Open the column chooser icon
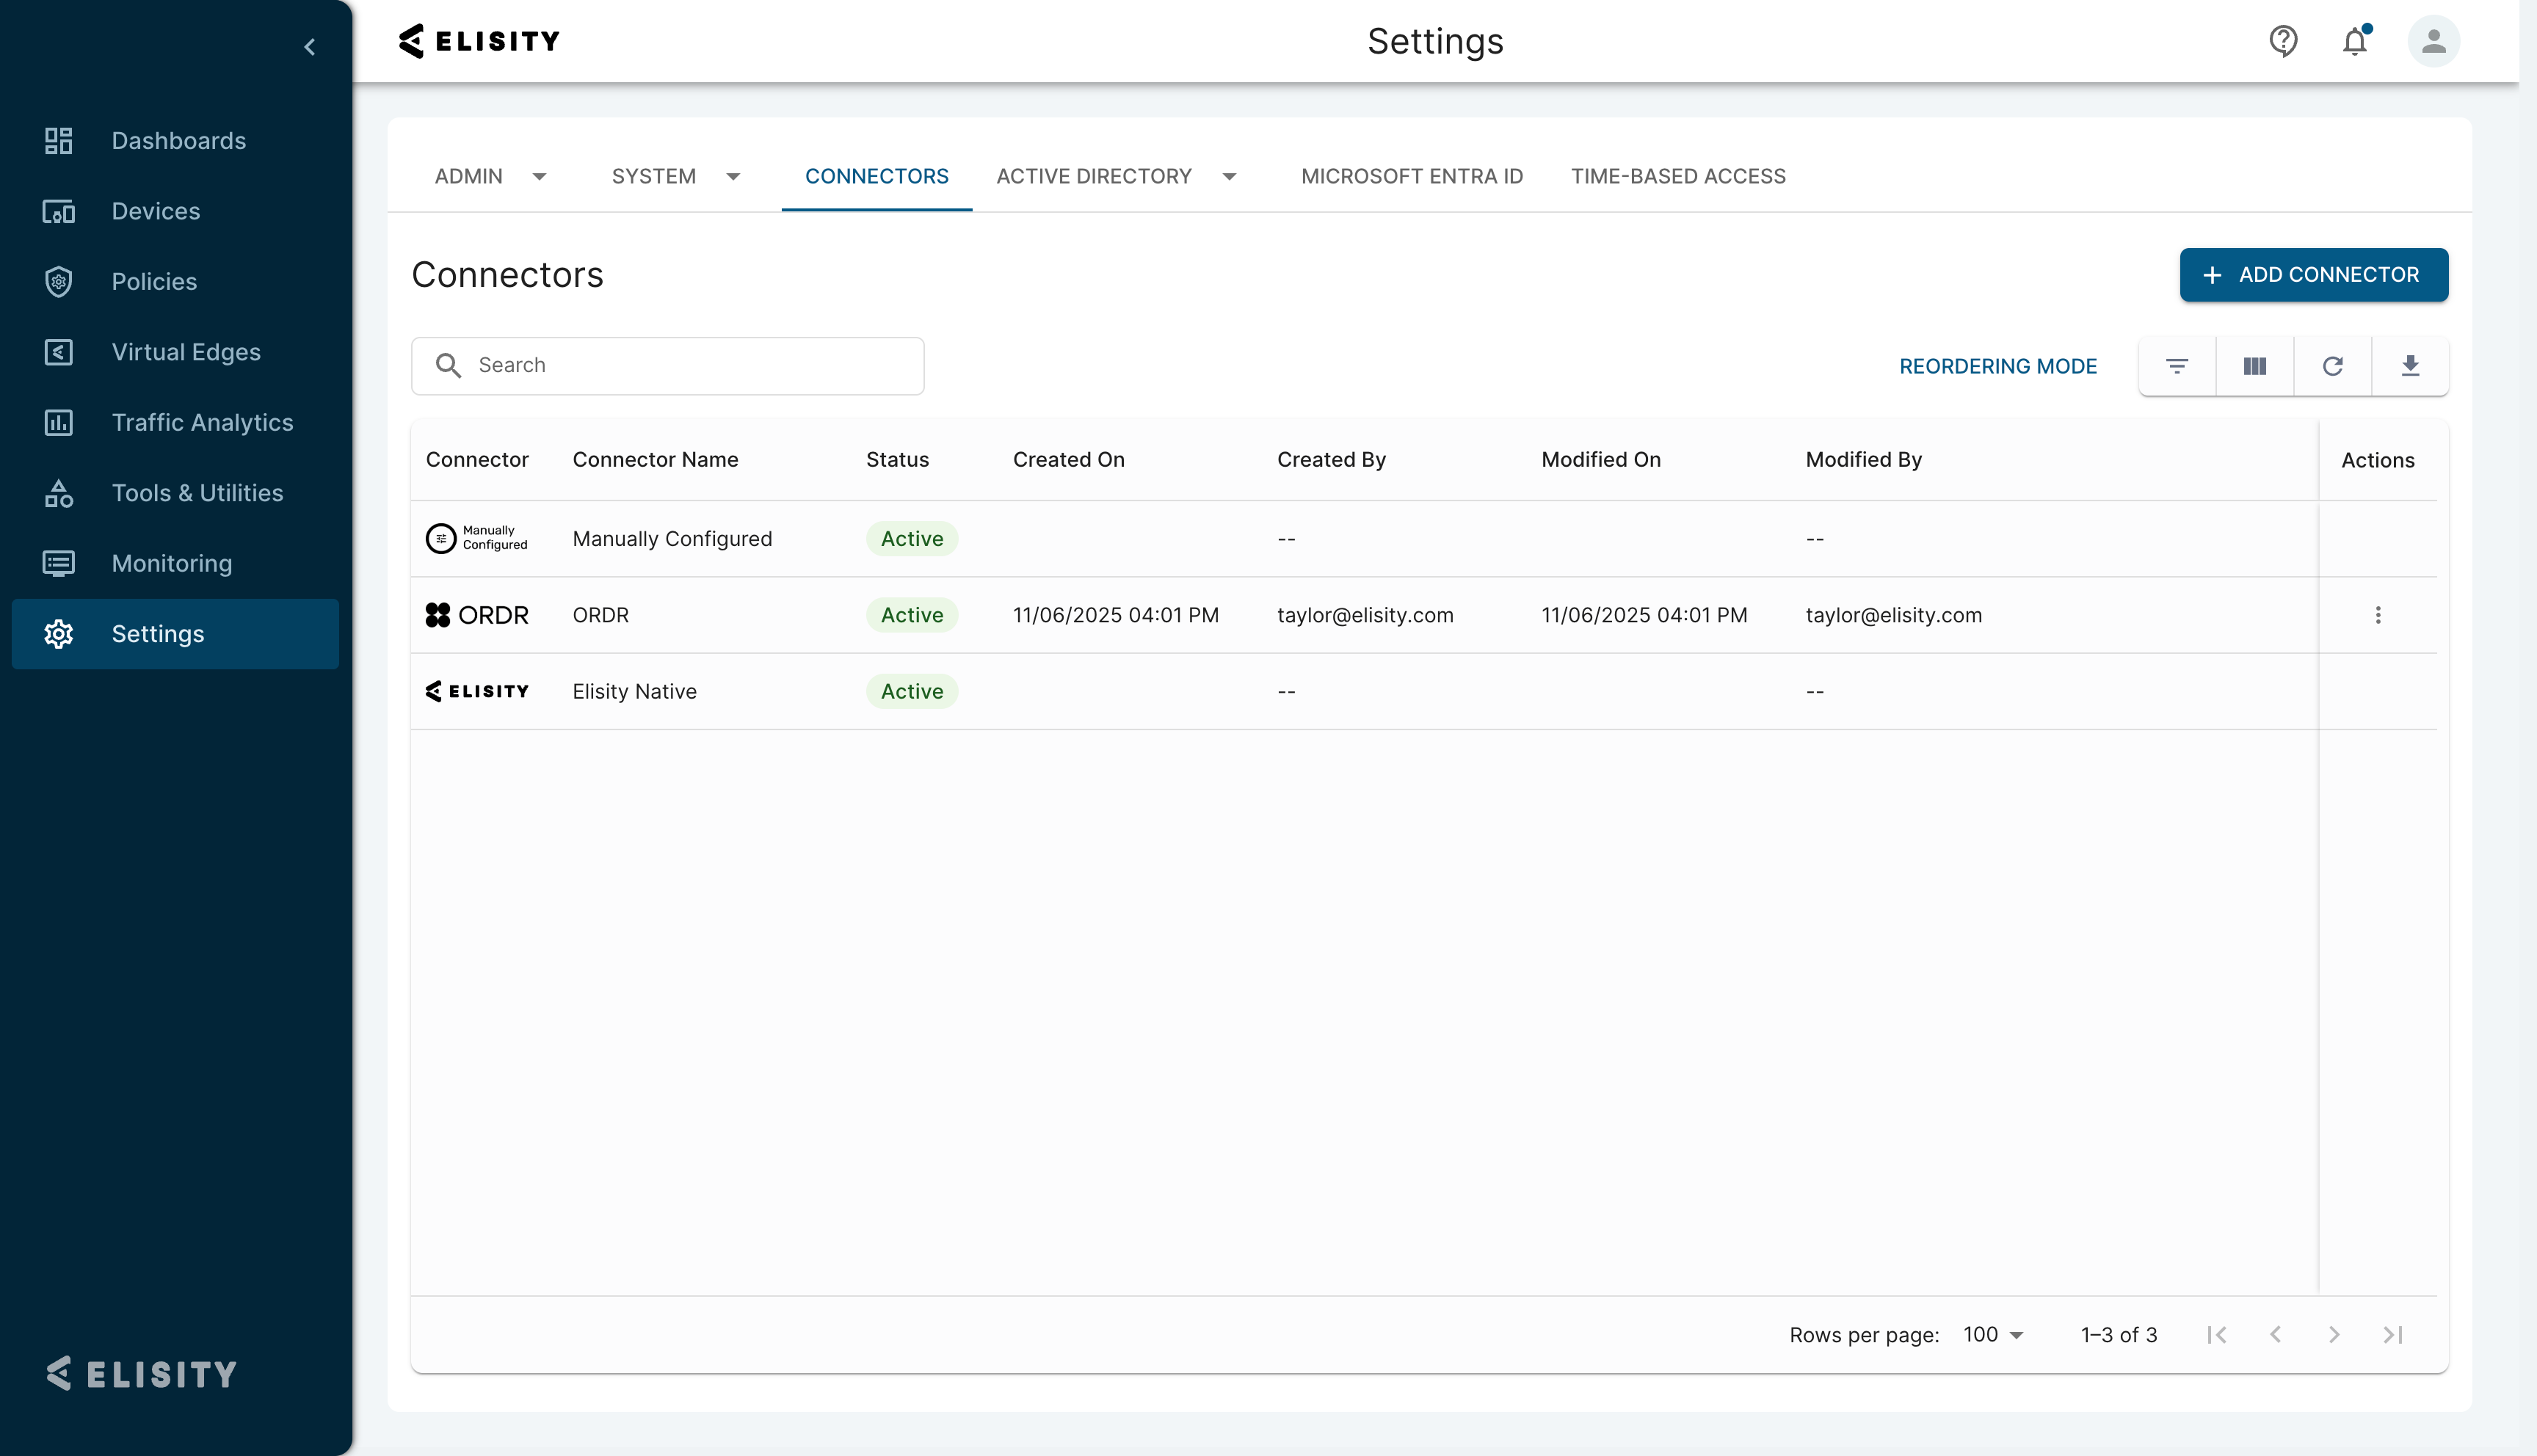 [2255, 366]
